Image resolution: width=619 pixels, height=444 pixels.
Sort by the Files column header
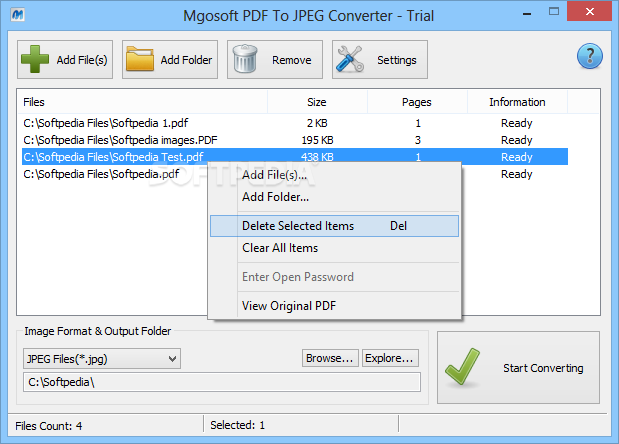pos(142,102)
